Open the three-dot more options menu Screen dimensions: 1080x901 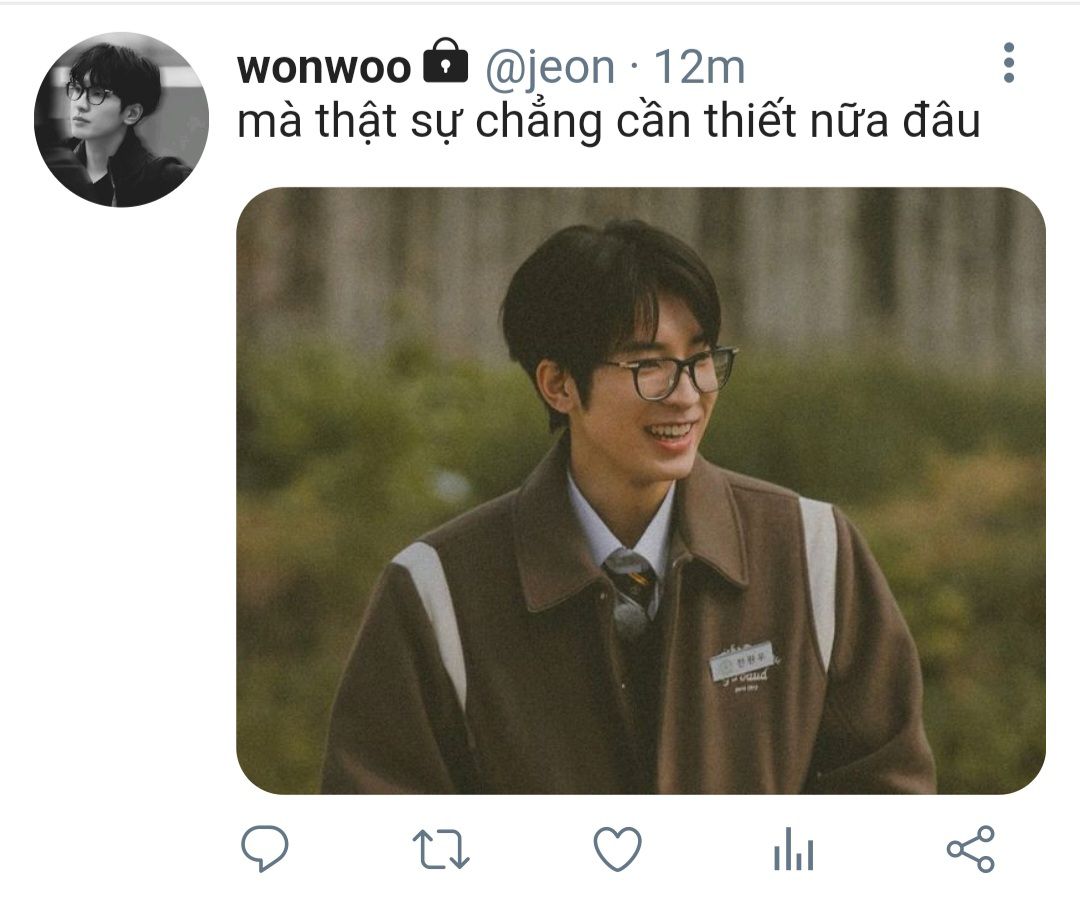click(1009, 63)
